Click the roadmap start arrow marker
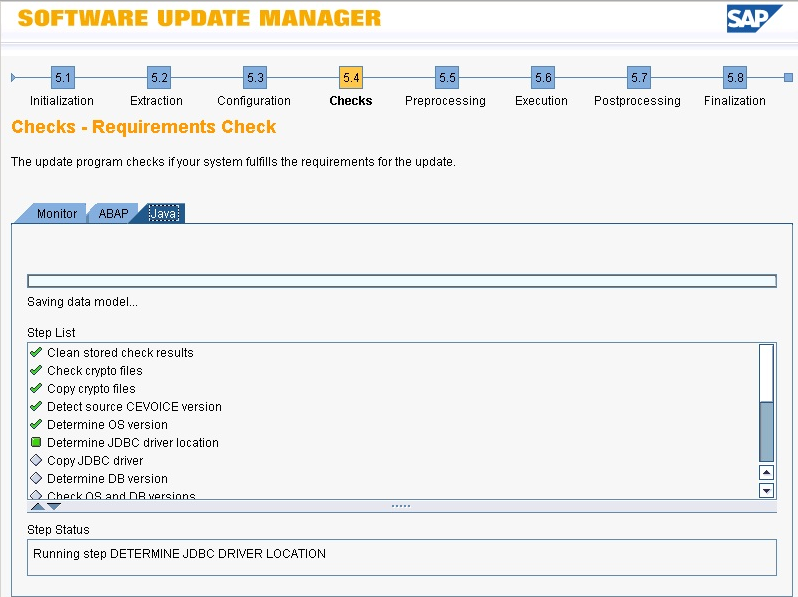Viewport: 798px width, 597px height. [13, 78]
